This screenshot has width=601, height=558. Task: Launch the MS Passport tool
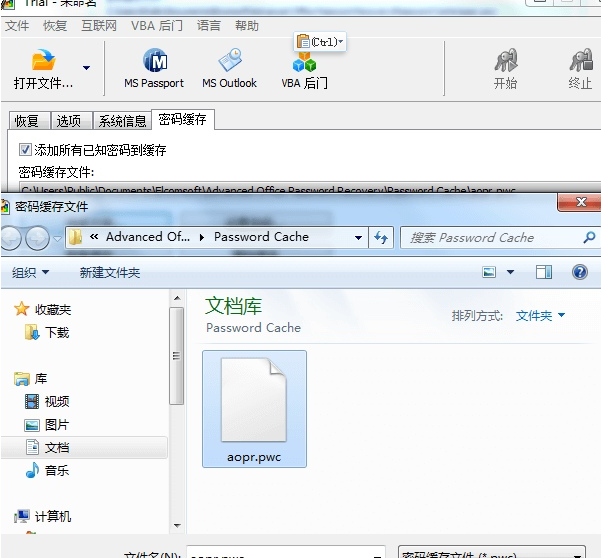coord(154,68)
